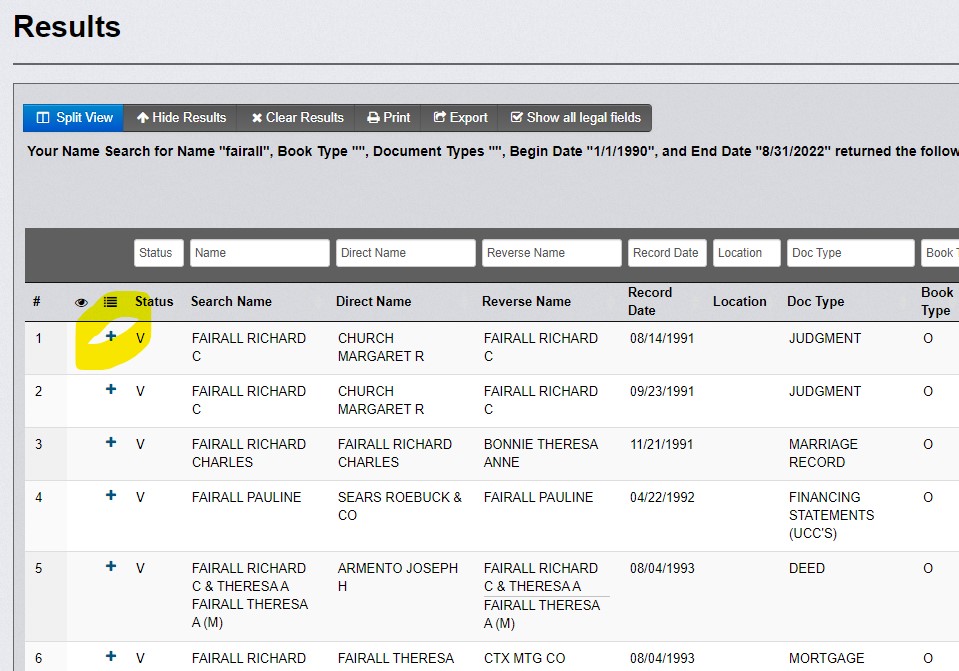Expand row 5 deed plus icon
Viewport: 959px width, 671px height.
pyautogui.click(x=111, y=566)
